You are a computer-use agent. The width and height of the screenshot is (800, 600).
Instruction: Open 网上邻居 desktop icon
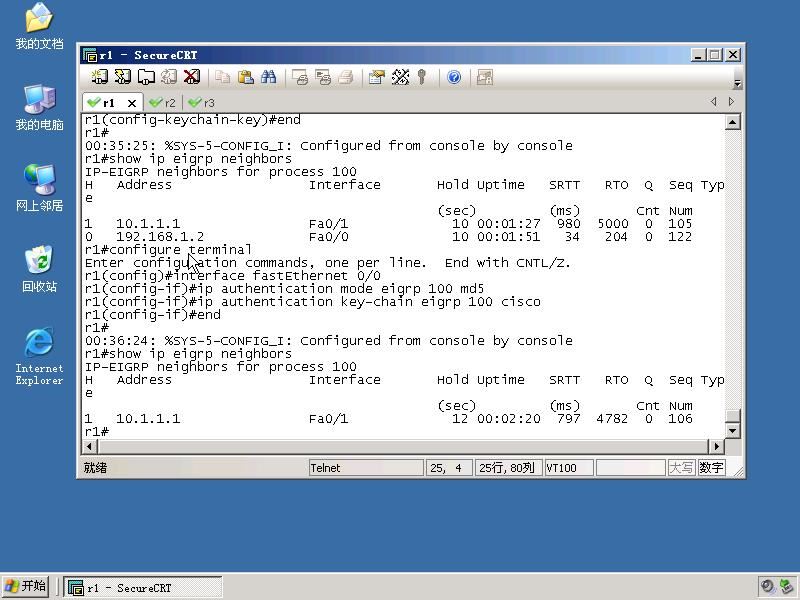pyautogui.click(x=39, y=188)
